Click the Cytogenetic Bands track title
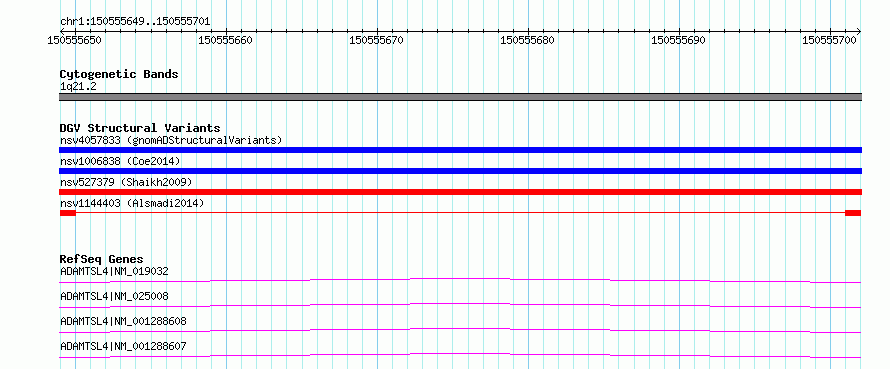Viewport: 890px width, 369px height. click(119, 74)
